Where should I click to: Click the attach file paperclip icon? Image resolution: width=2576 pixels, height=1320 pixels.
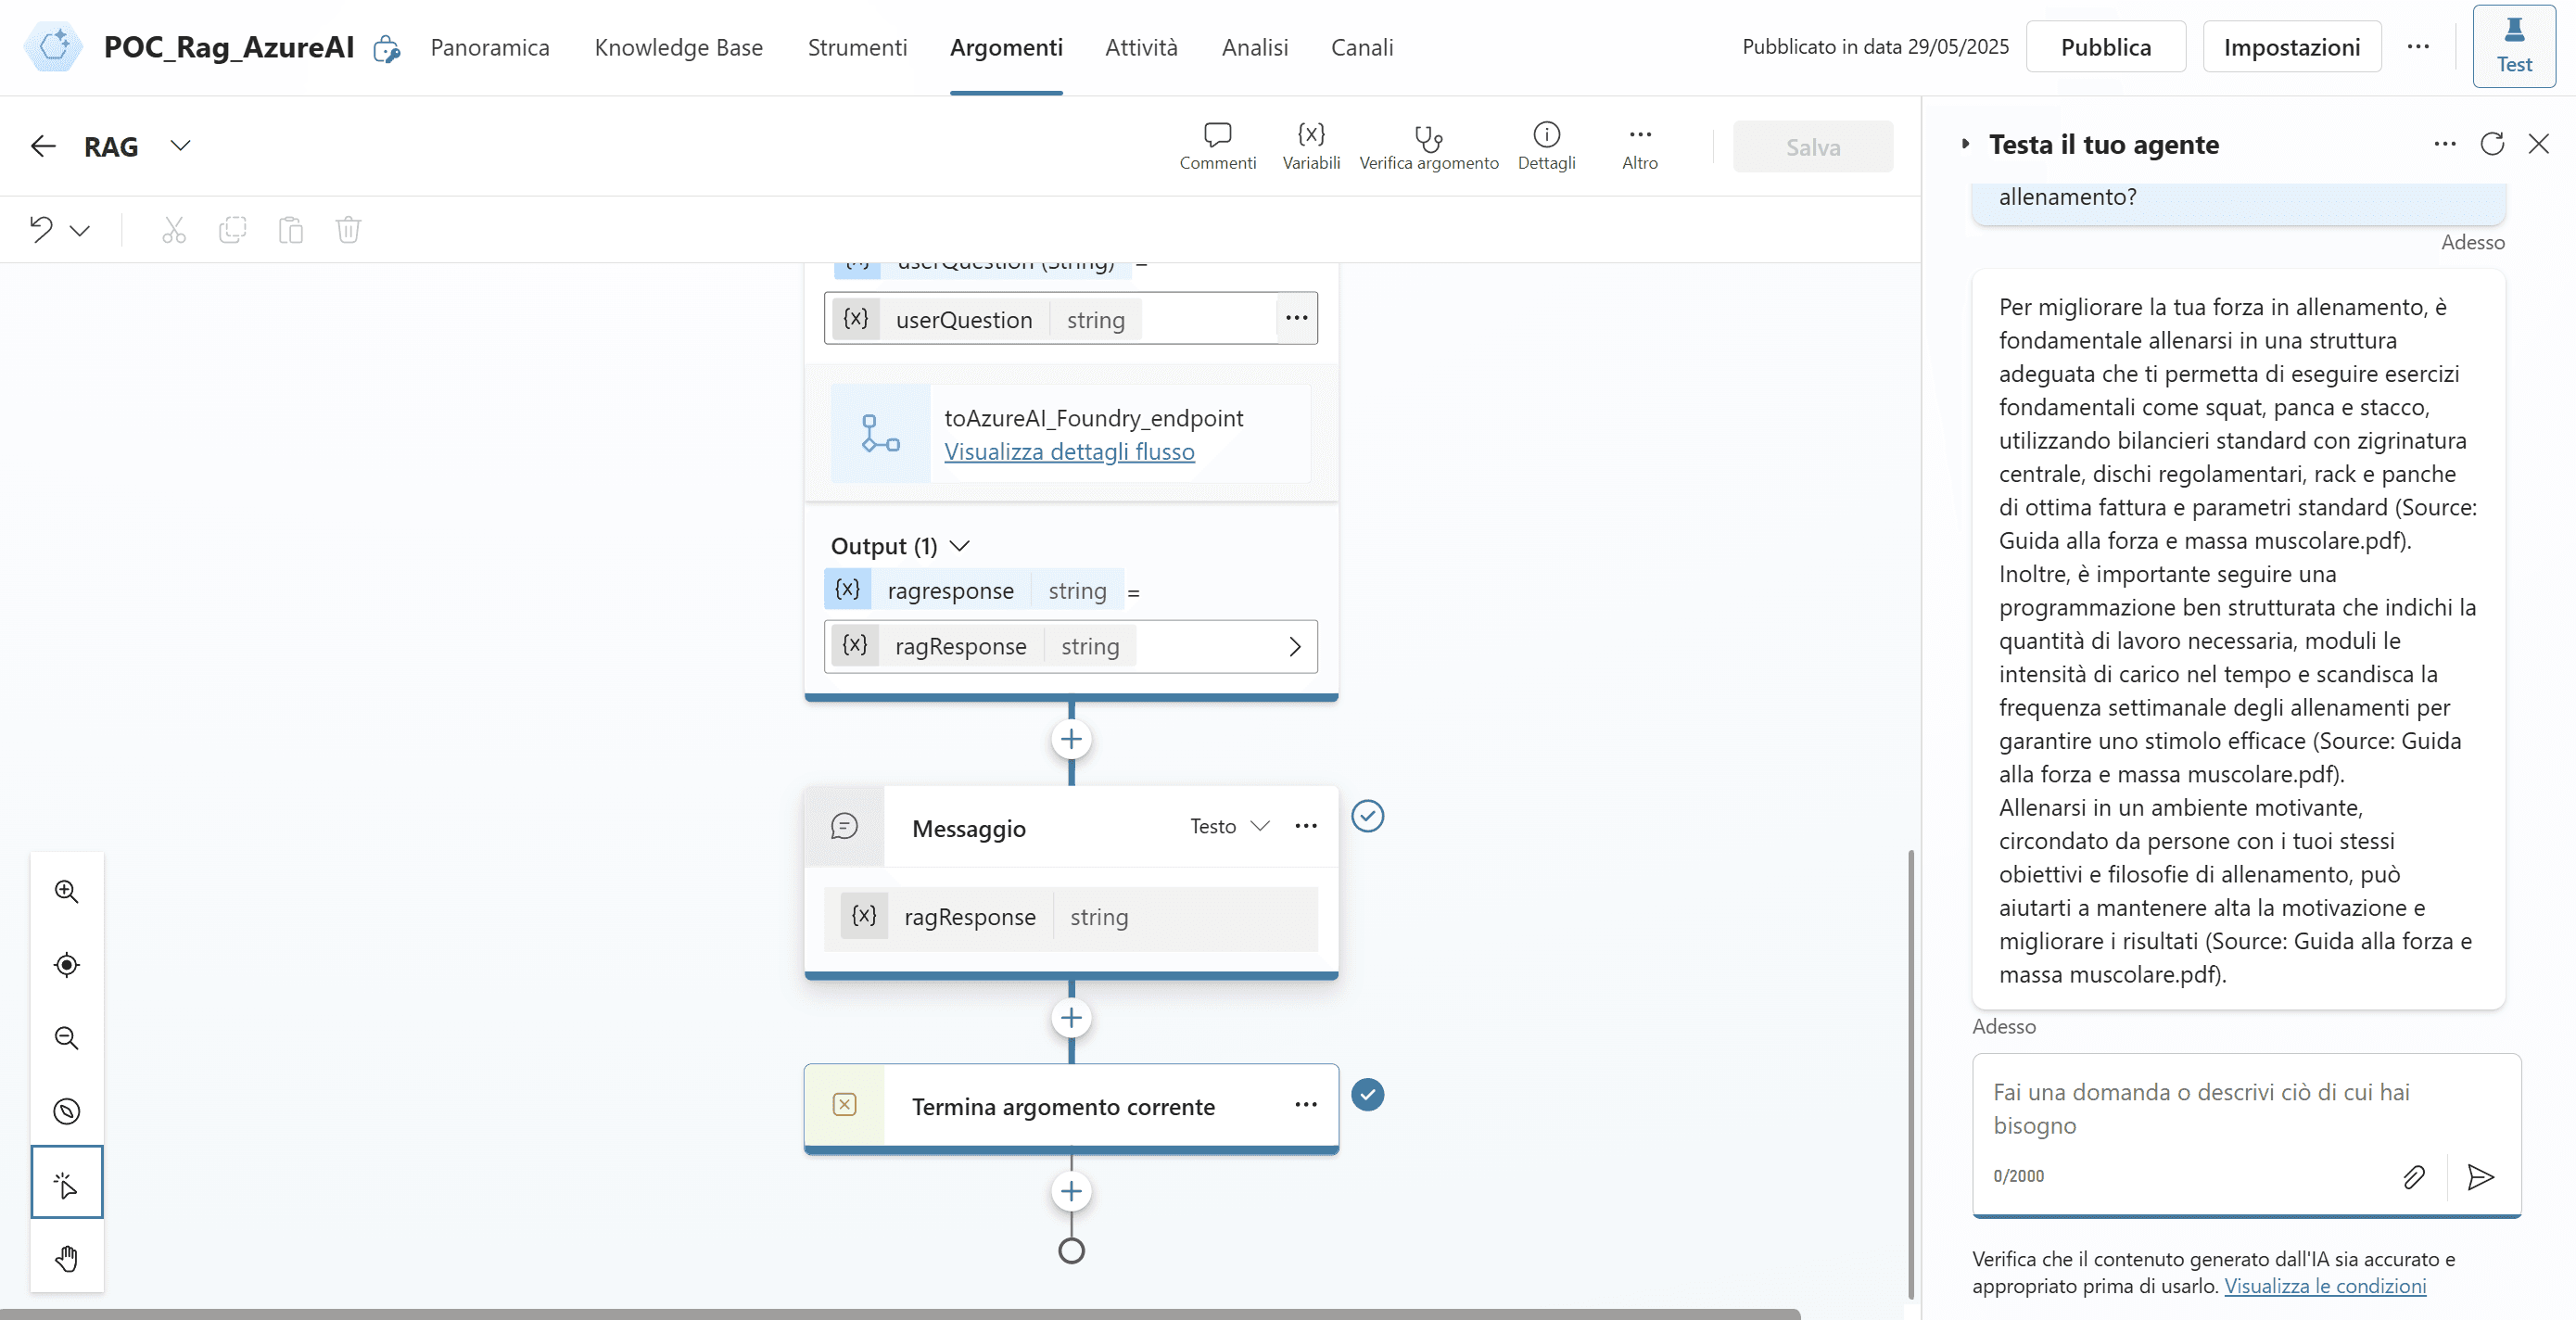click(2414, 1176)
